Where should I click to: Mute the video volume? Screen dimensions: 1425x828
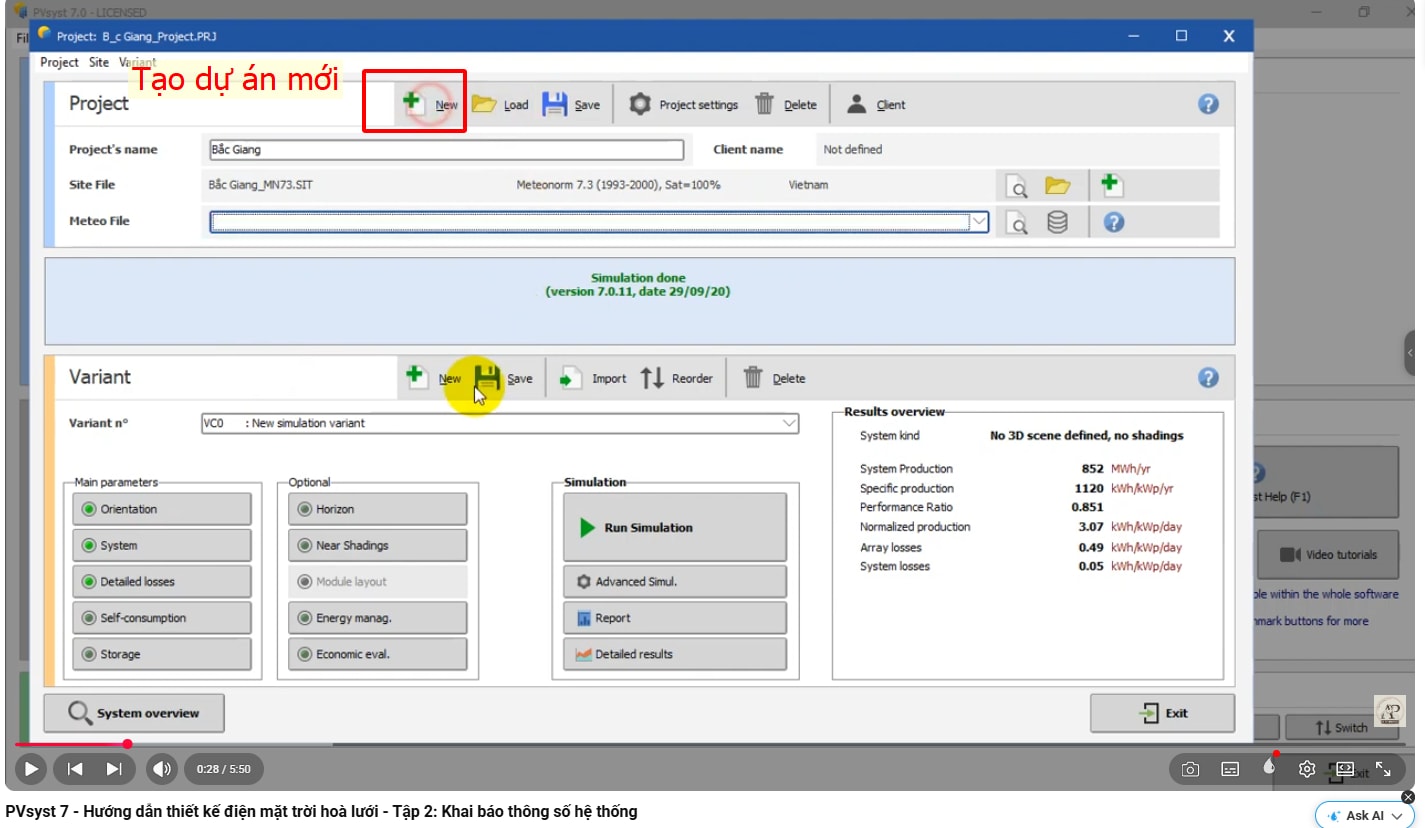(161, 769)
